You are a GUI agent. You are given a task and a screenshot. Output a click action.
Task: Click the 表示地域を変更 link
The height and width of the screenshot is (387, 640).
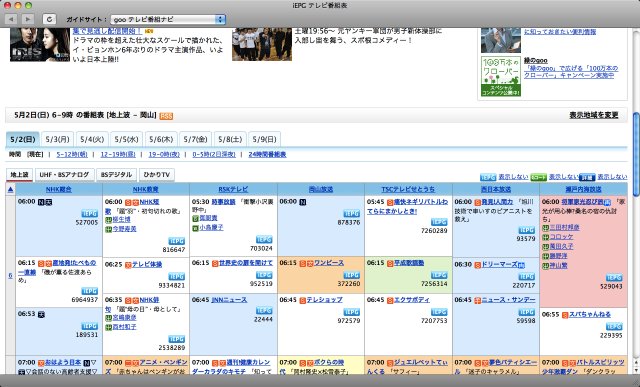coord(594,115)
